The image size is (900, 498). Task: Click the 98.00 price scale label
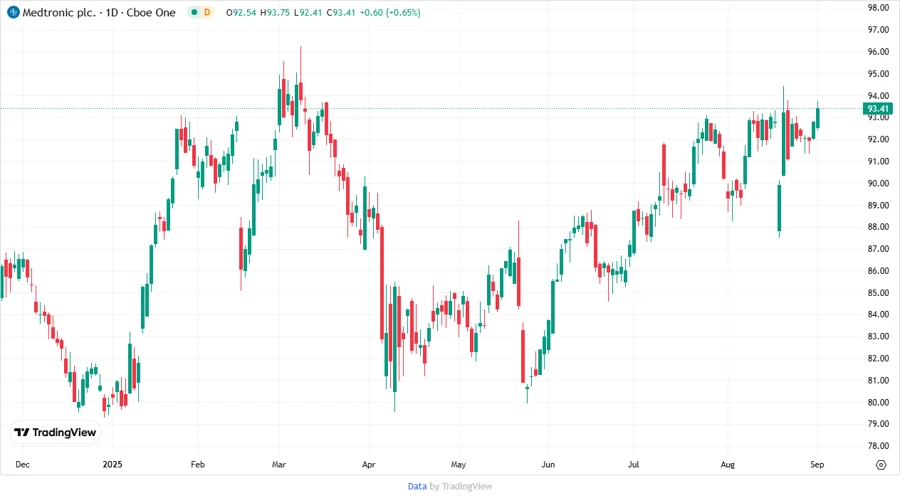coord(878,7)
